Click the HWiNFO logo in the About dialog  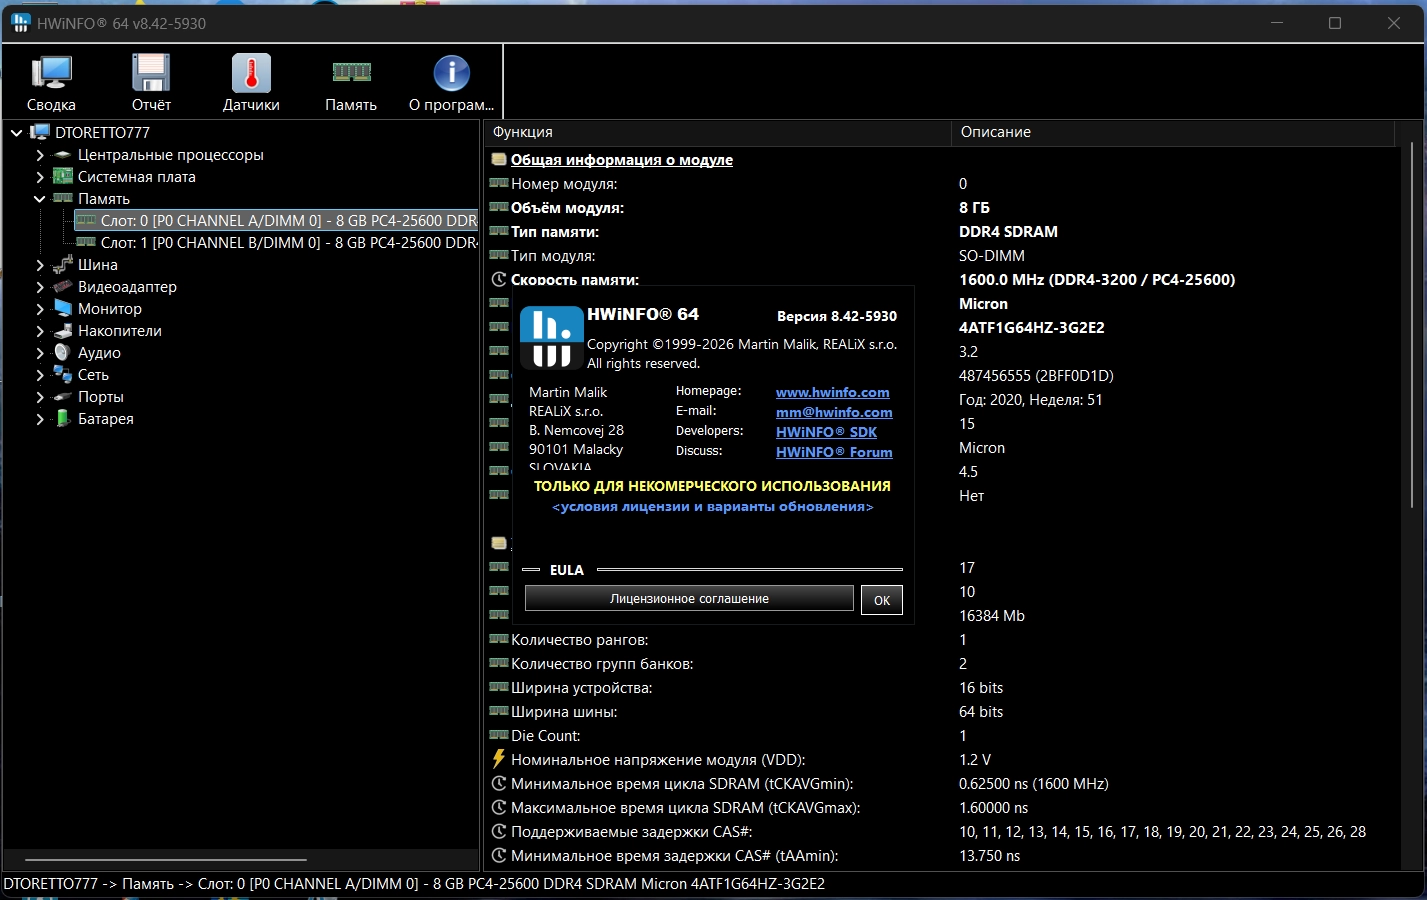[x=551, y=337]
